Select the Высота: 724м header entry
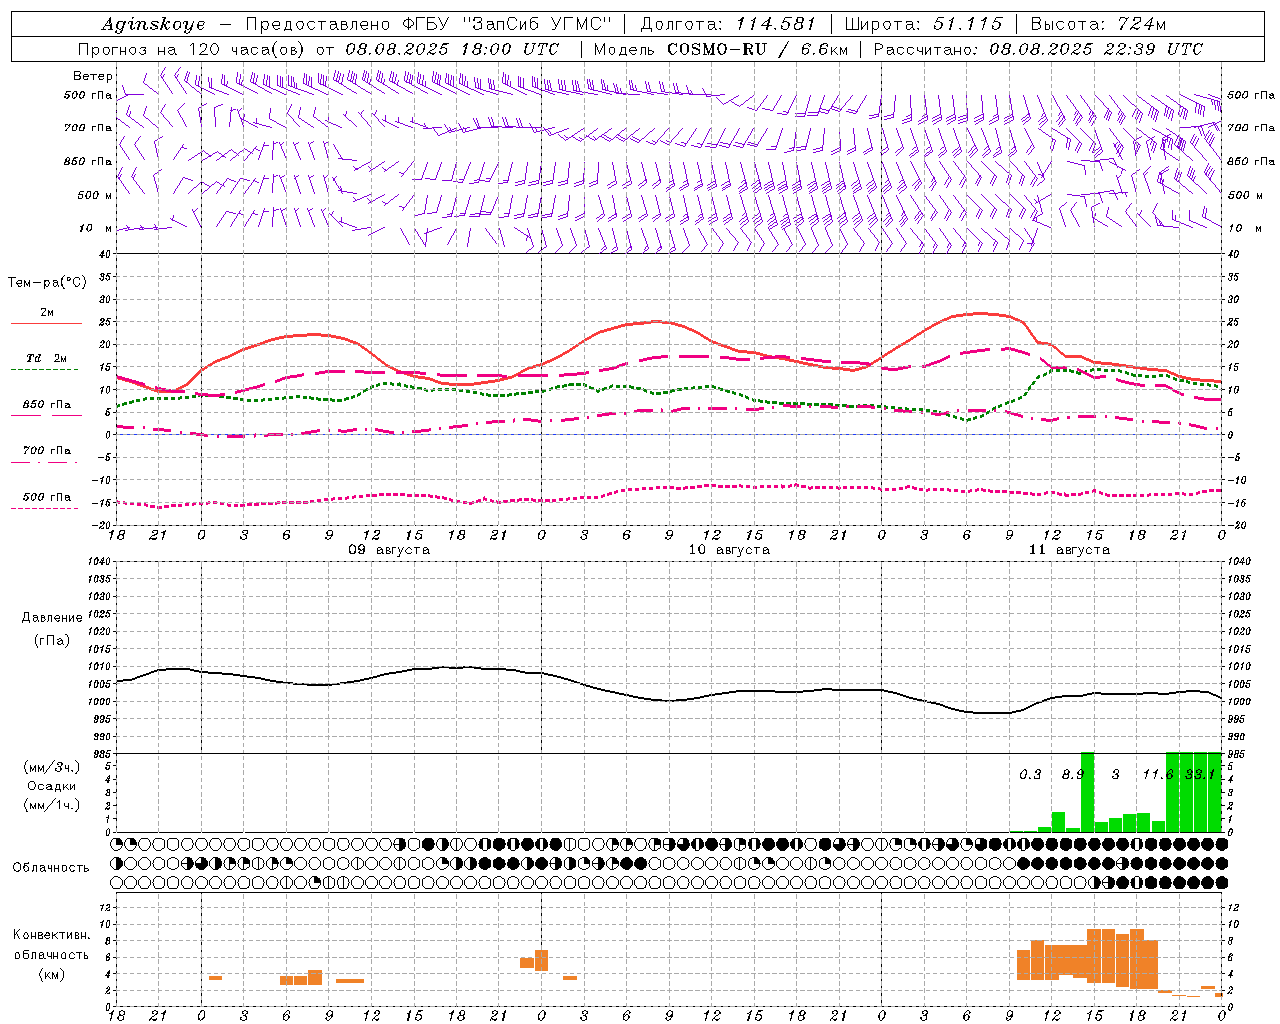This screenshot has height=1024, width=1280. click(x=1098, y=24)
